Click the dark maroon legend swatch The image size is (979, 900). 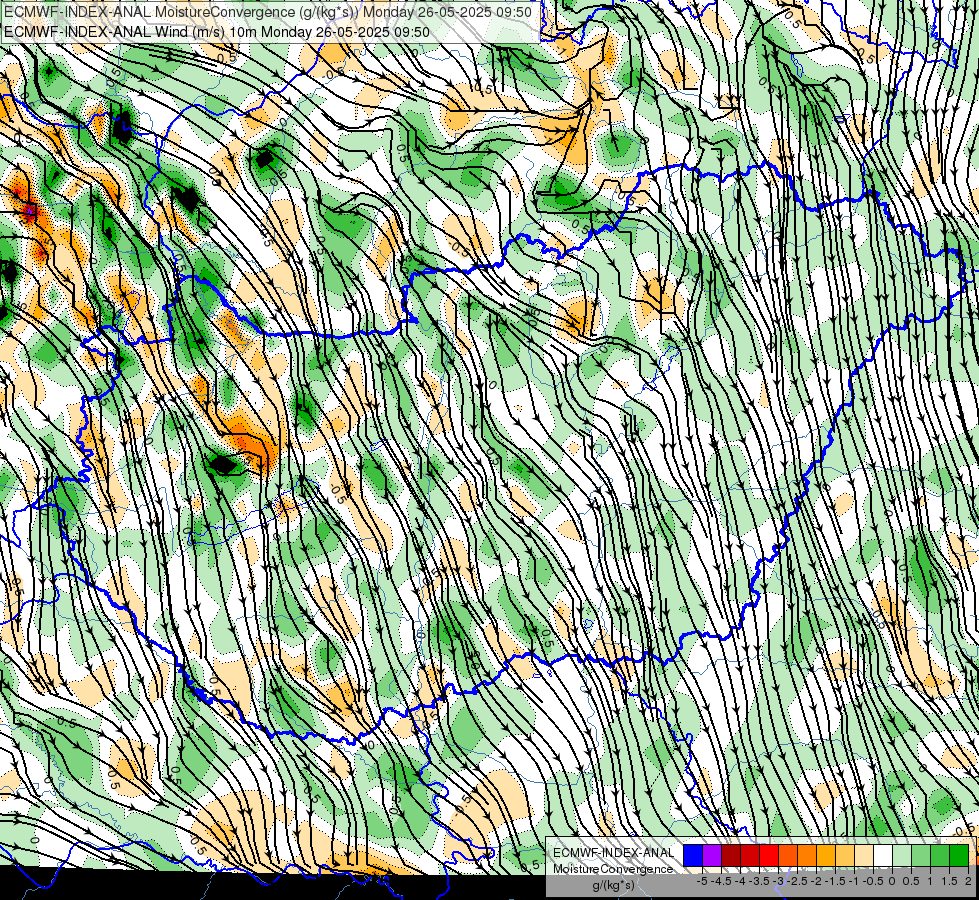[731, 855]
